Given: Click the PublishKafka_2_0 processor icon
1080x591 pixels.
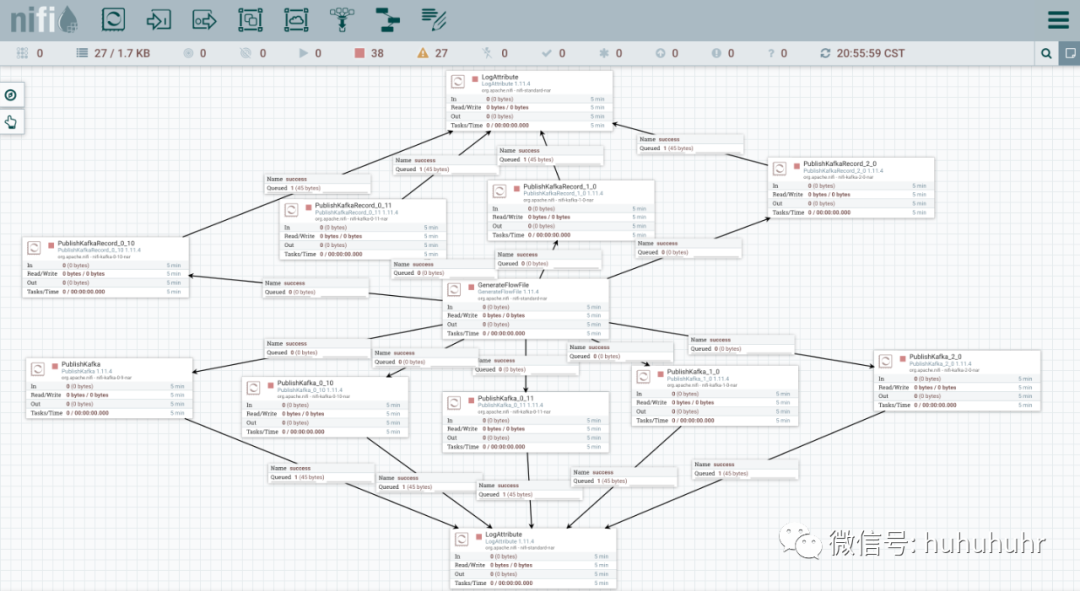Looking at the screenshot, I should pos(886,362).
